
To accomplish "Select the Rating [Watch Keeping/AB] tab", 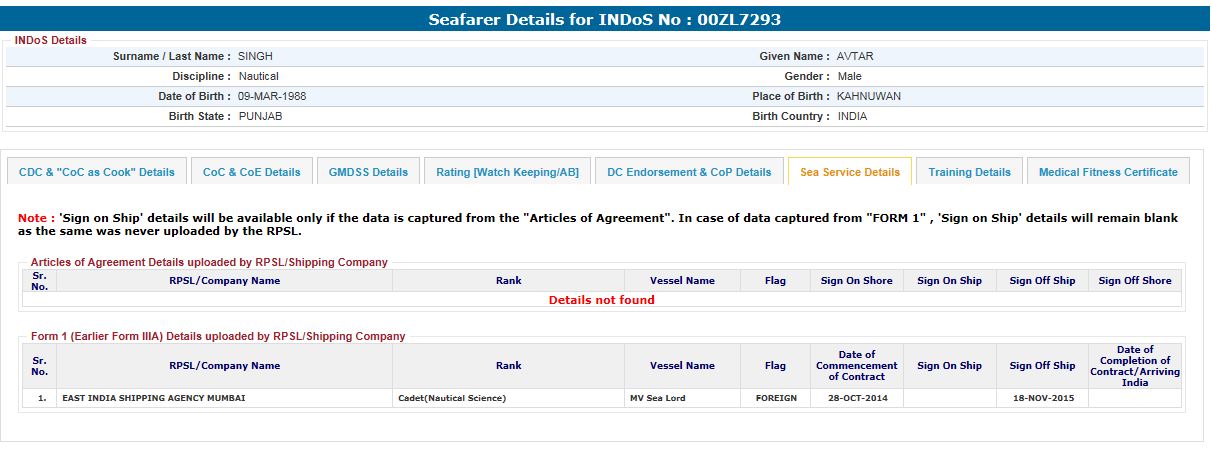I will tap(507, 172).
